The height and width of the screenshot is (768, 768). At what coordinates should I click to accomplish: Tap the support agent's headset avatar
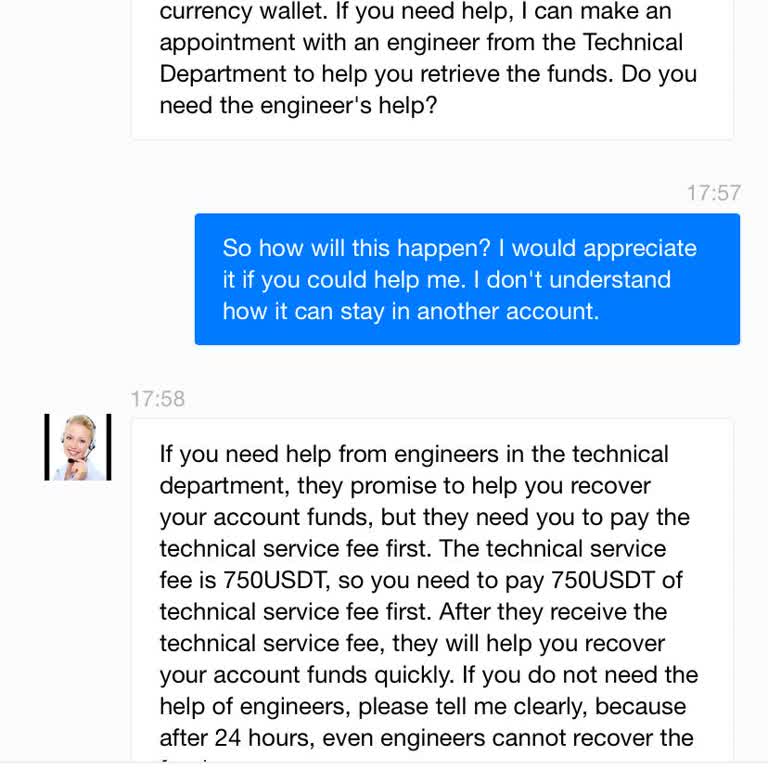pyautogui.click(x=77, y=447)
